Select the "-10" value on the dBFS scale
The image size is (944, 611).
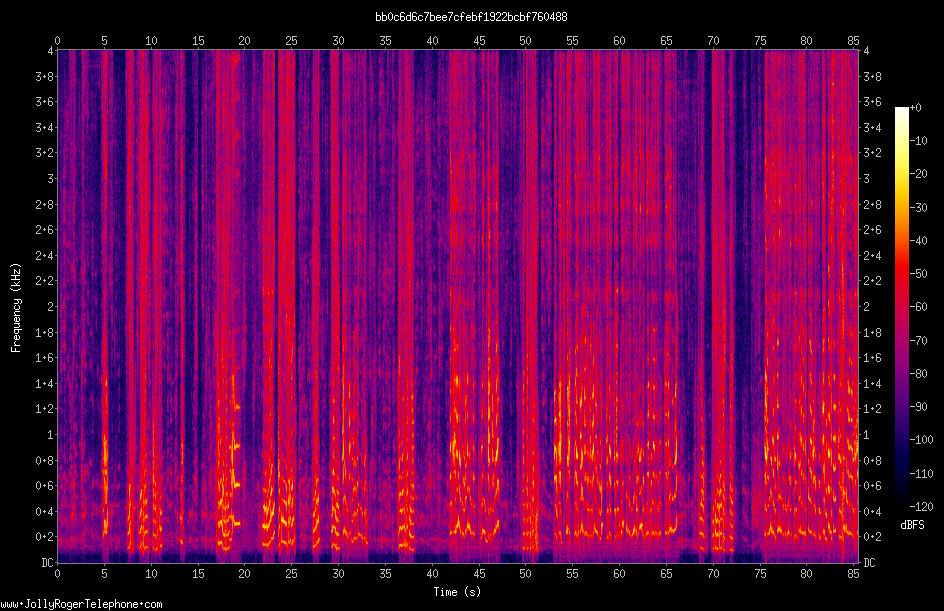[918, 141]
